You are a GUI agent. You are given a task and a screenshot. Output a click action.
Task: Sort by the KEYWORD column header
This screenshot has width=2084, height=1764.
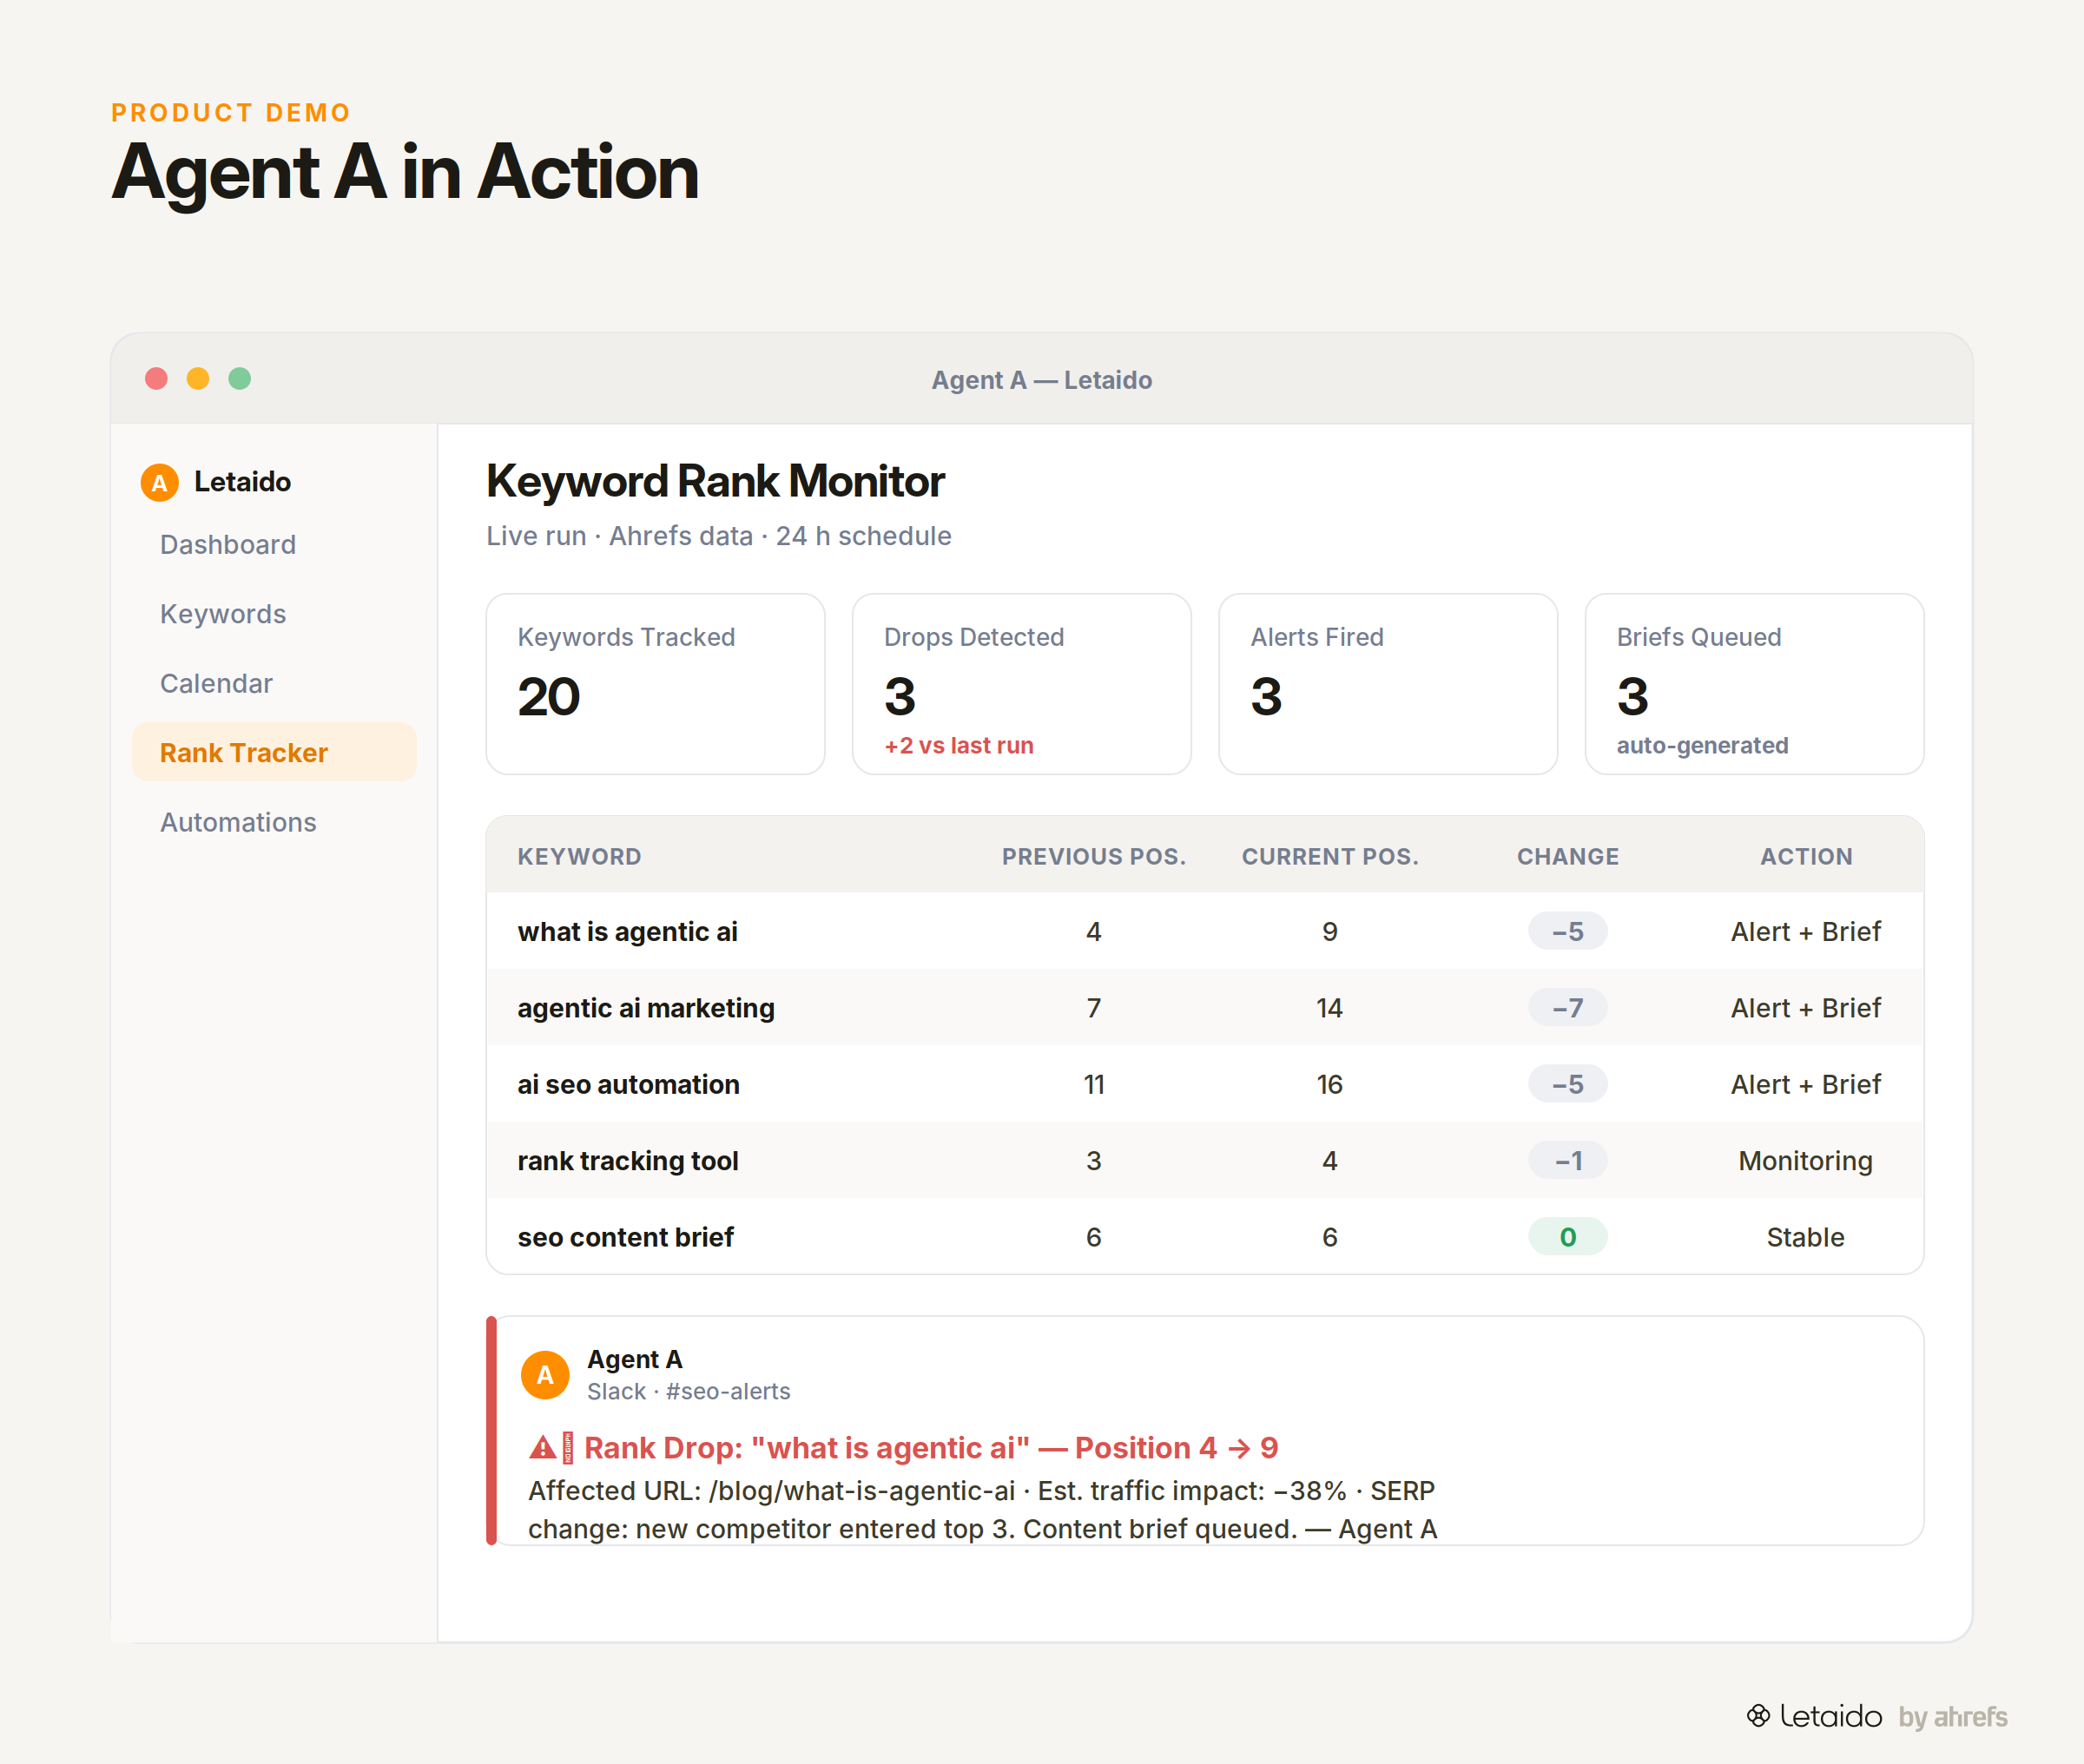pos(579,857)
